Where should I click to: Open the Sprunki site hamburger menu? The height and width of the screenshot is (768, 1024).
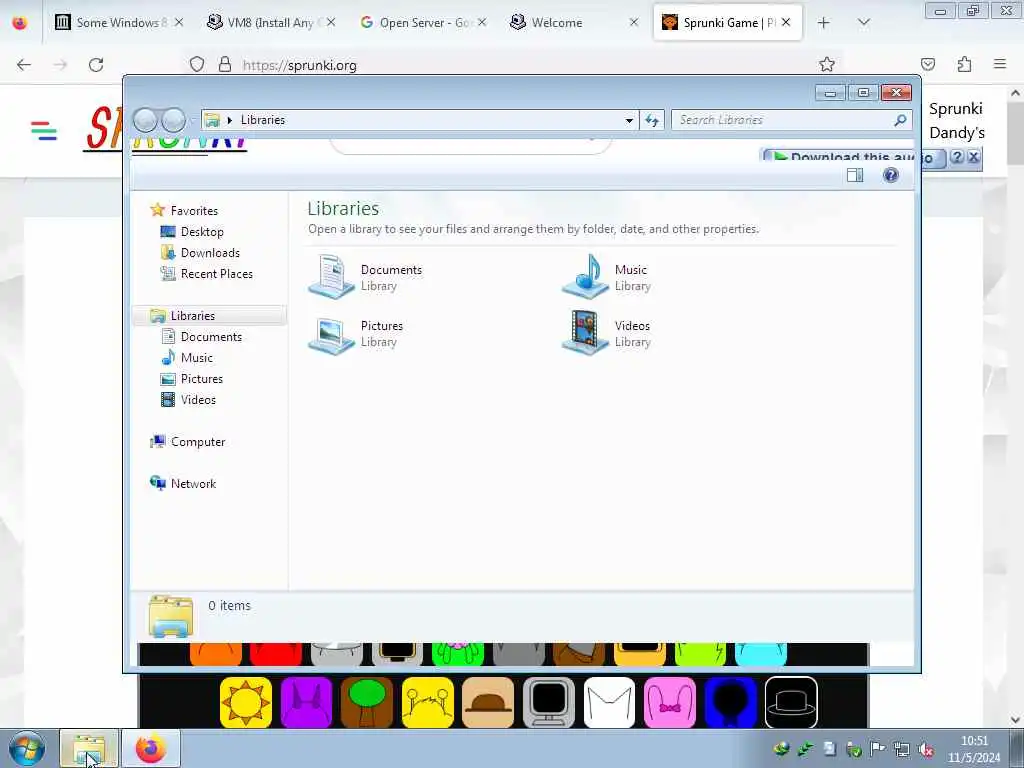(44, 131)
